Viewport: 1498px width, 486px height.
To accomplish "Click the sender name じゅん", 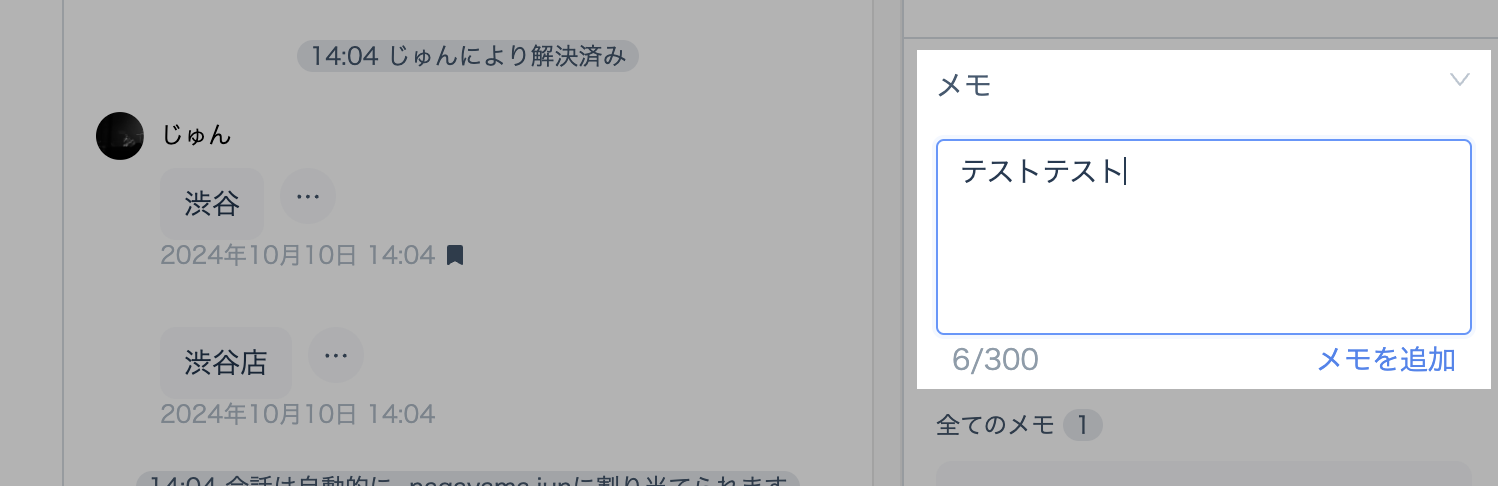I will [x=197, y=135].
